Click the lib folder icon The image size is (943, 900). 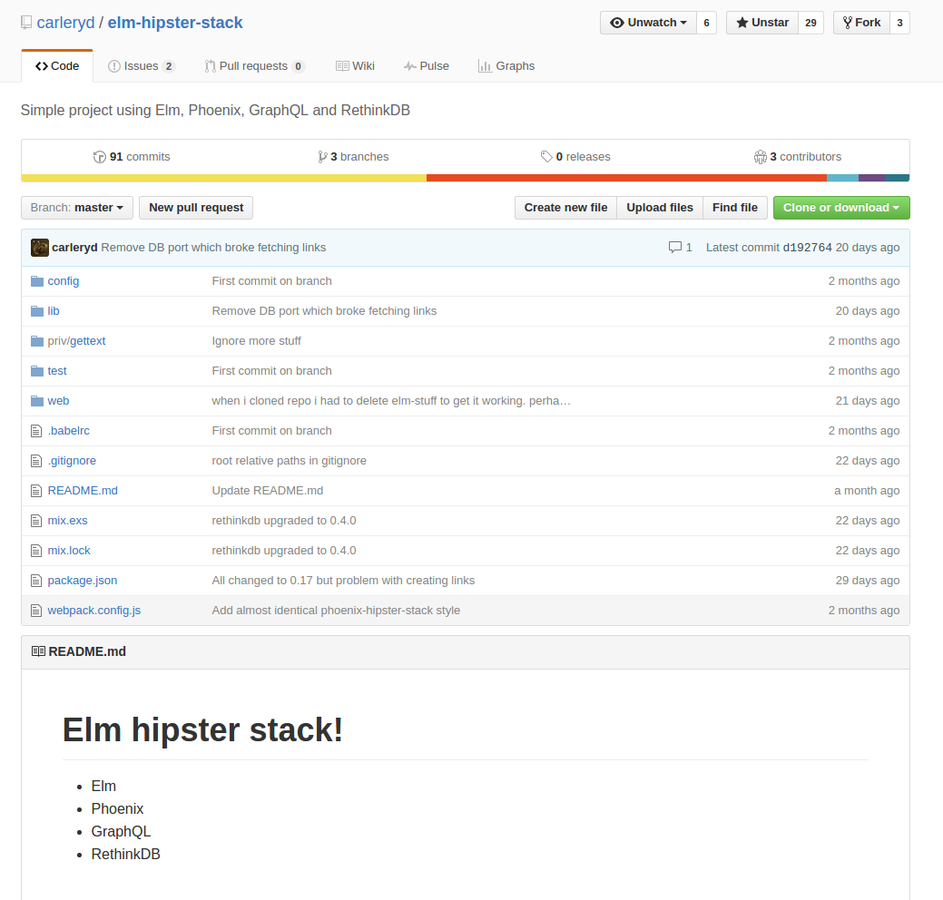(37, 311)
